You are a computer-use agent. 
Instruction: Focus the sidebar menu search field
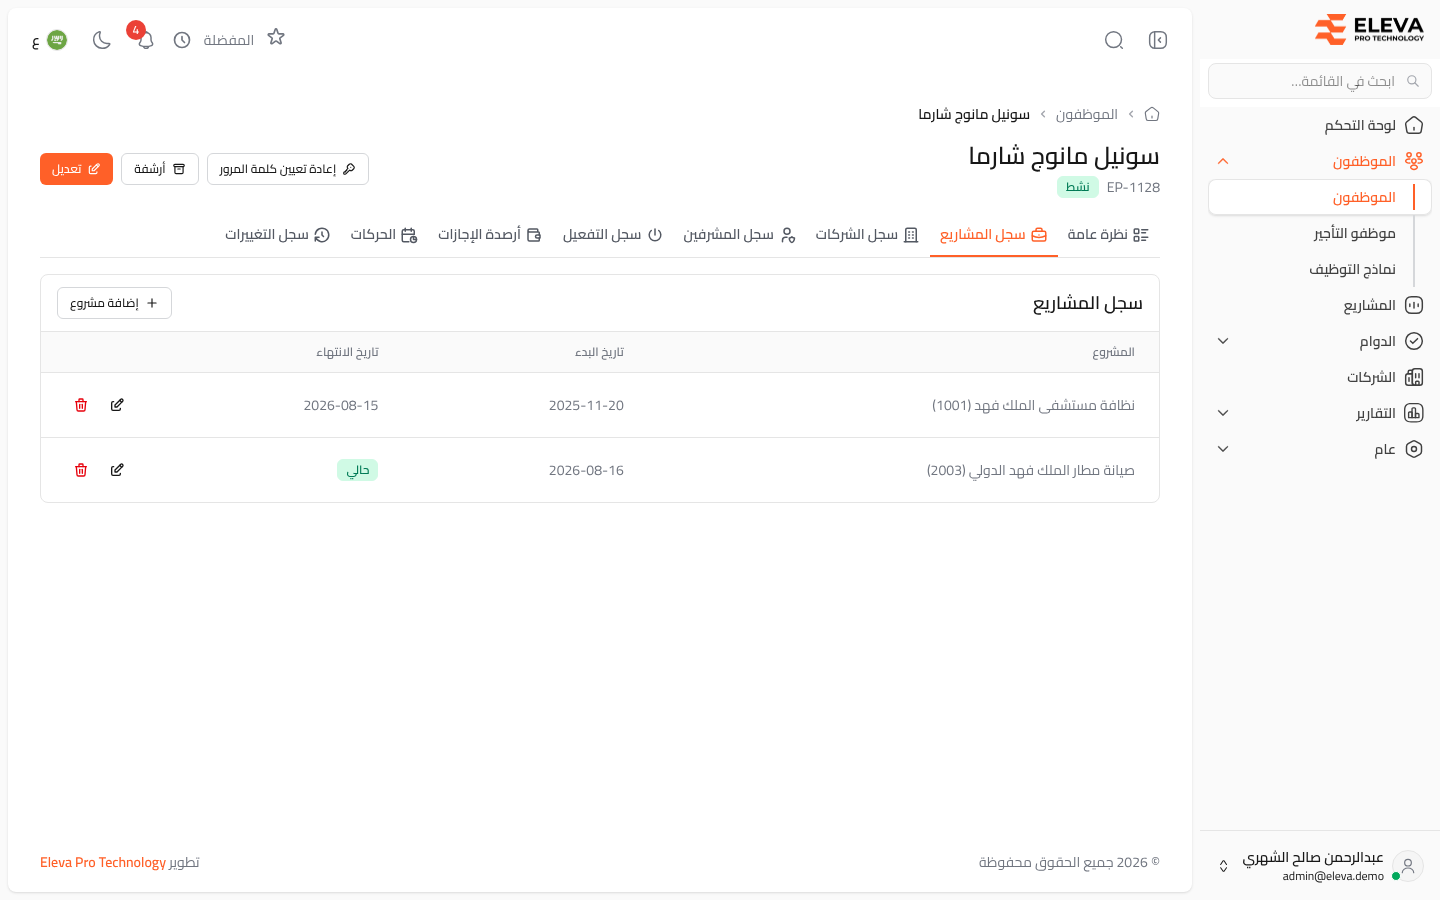tap(1320, 81)
